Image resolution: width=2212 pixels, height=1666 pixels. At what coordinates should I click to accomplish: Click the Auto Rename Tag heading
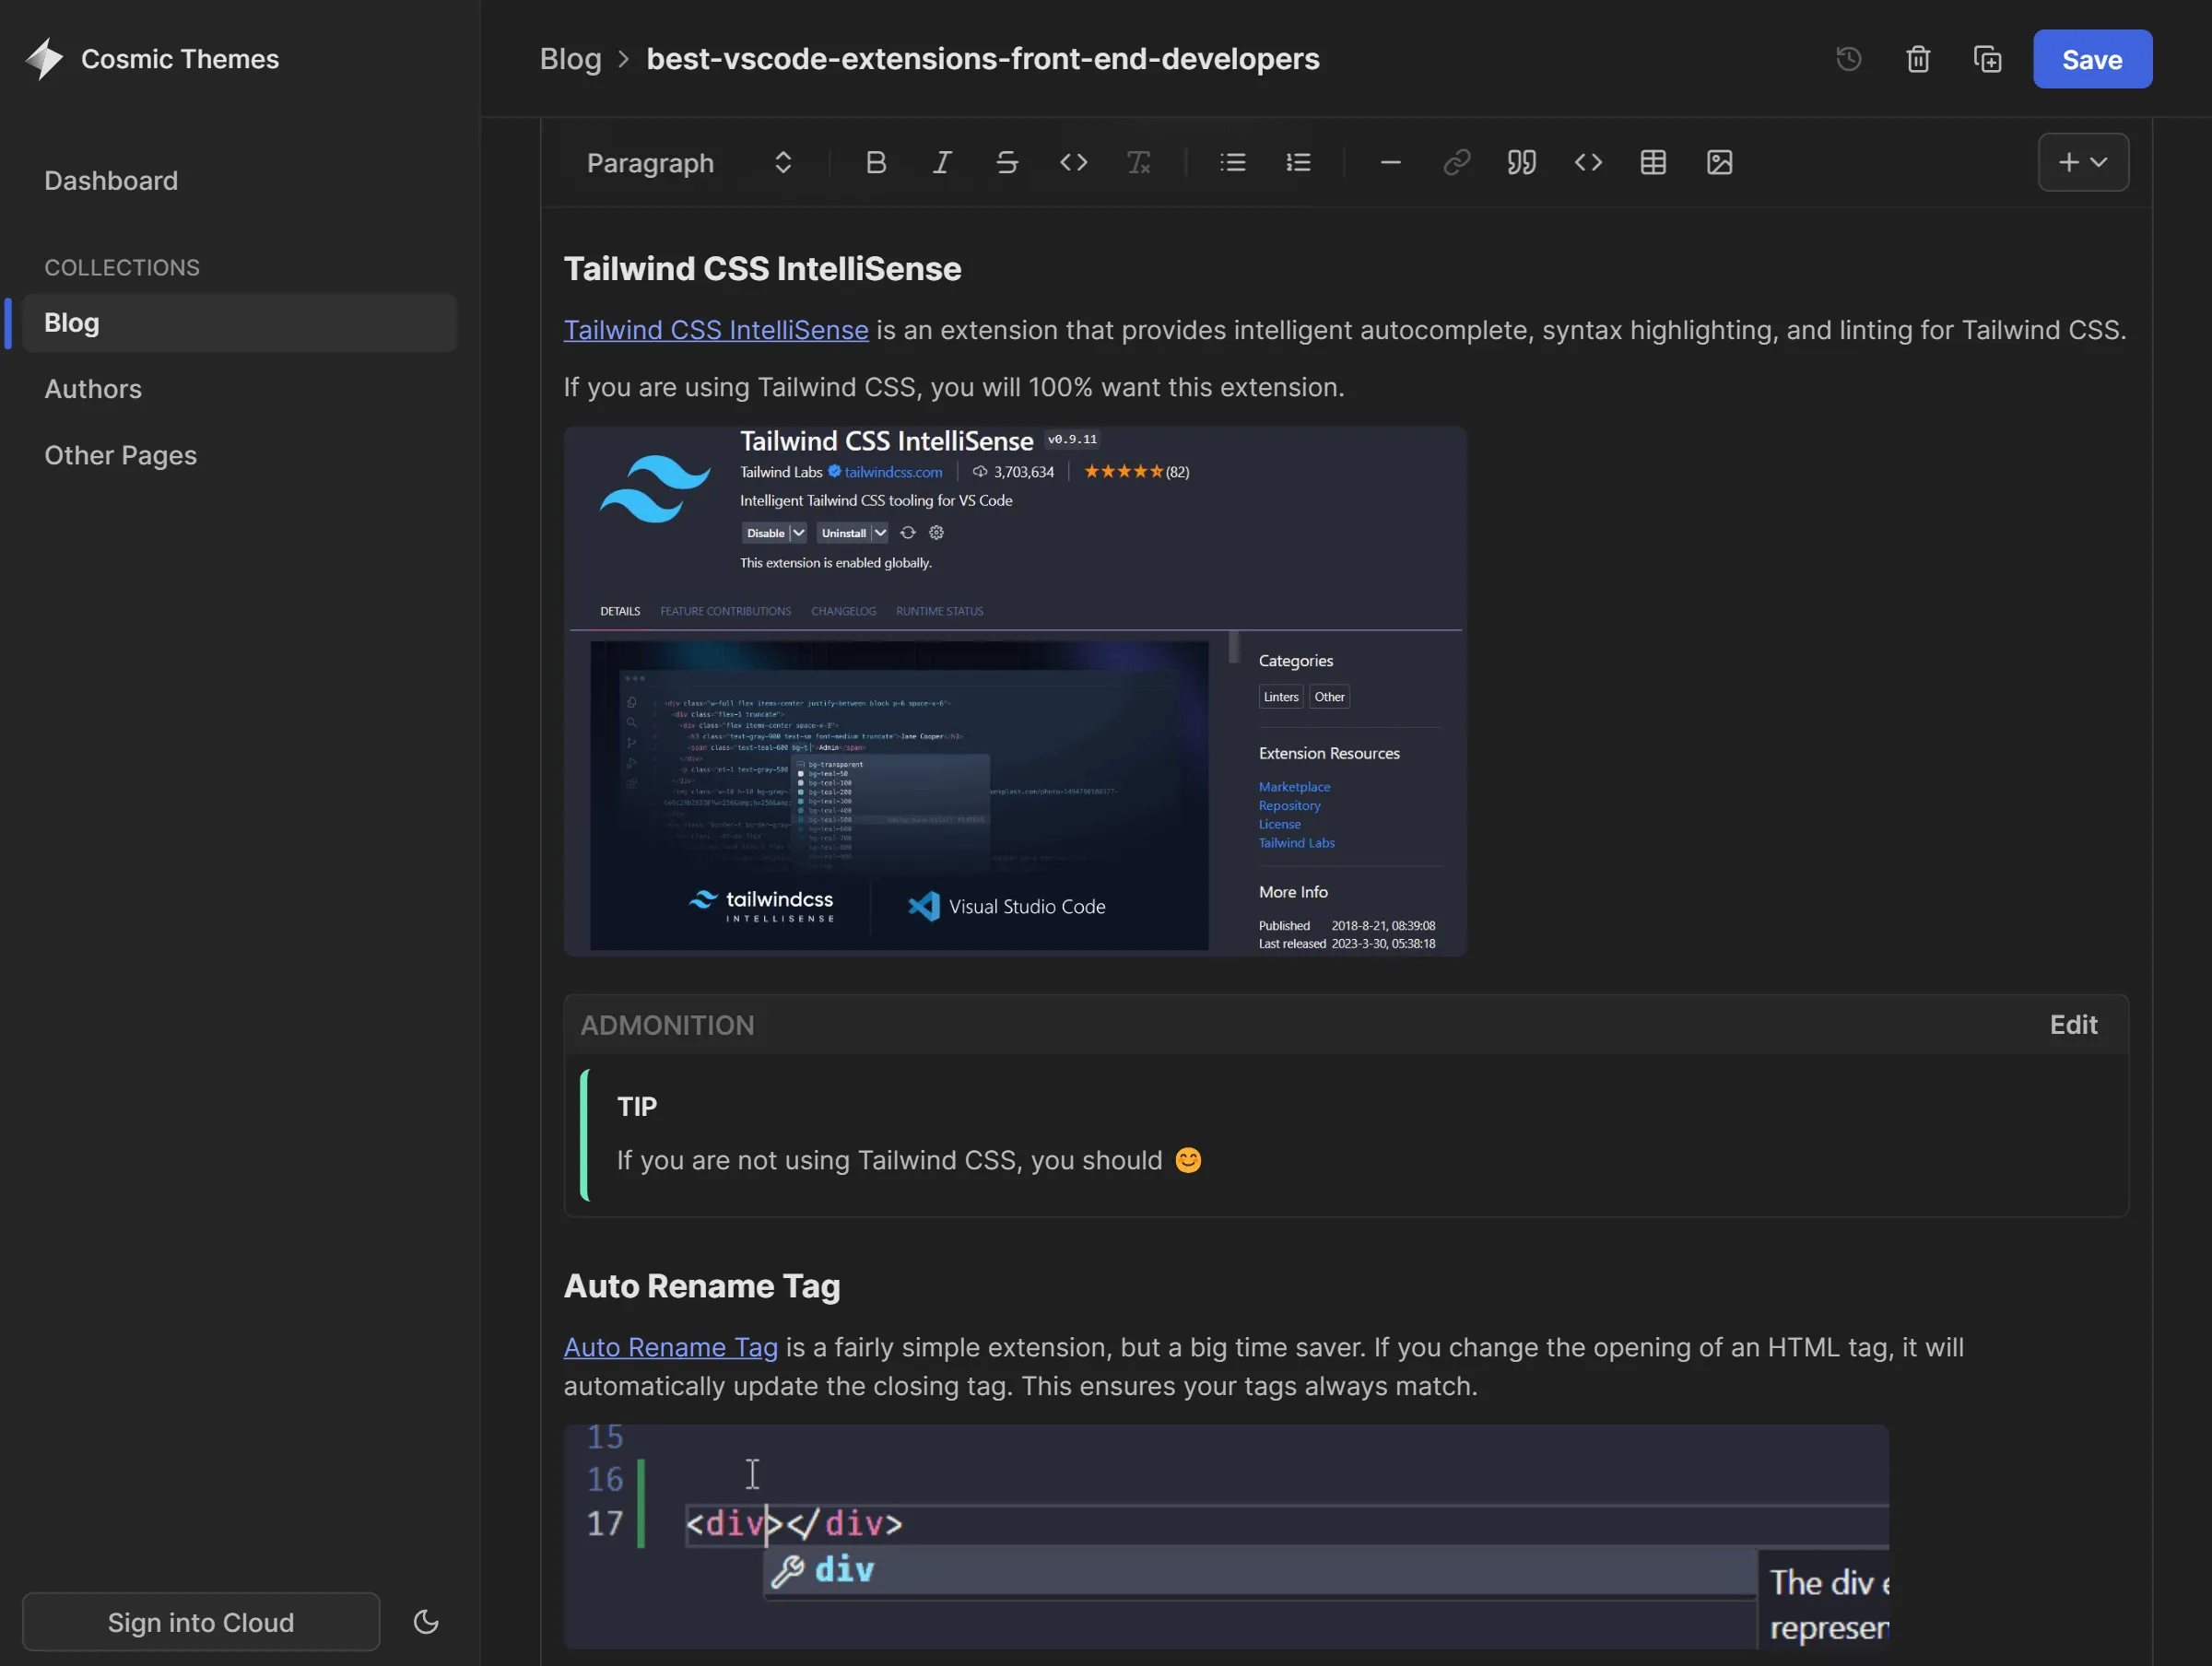702,1286
